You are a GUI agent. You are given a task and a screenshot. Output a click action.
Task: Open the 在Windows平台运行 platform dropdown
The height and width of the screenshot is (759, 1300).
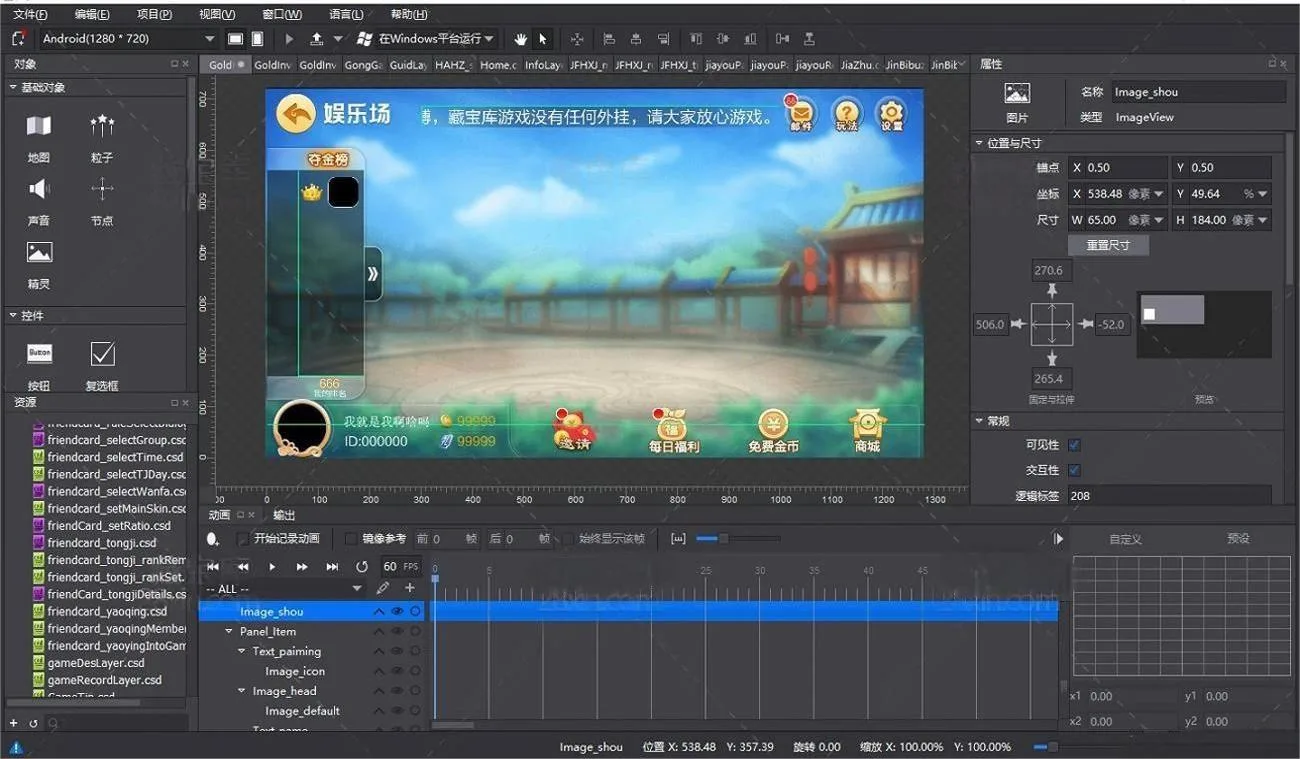pyautogui.click(x=425, y=39)
